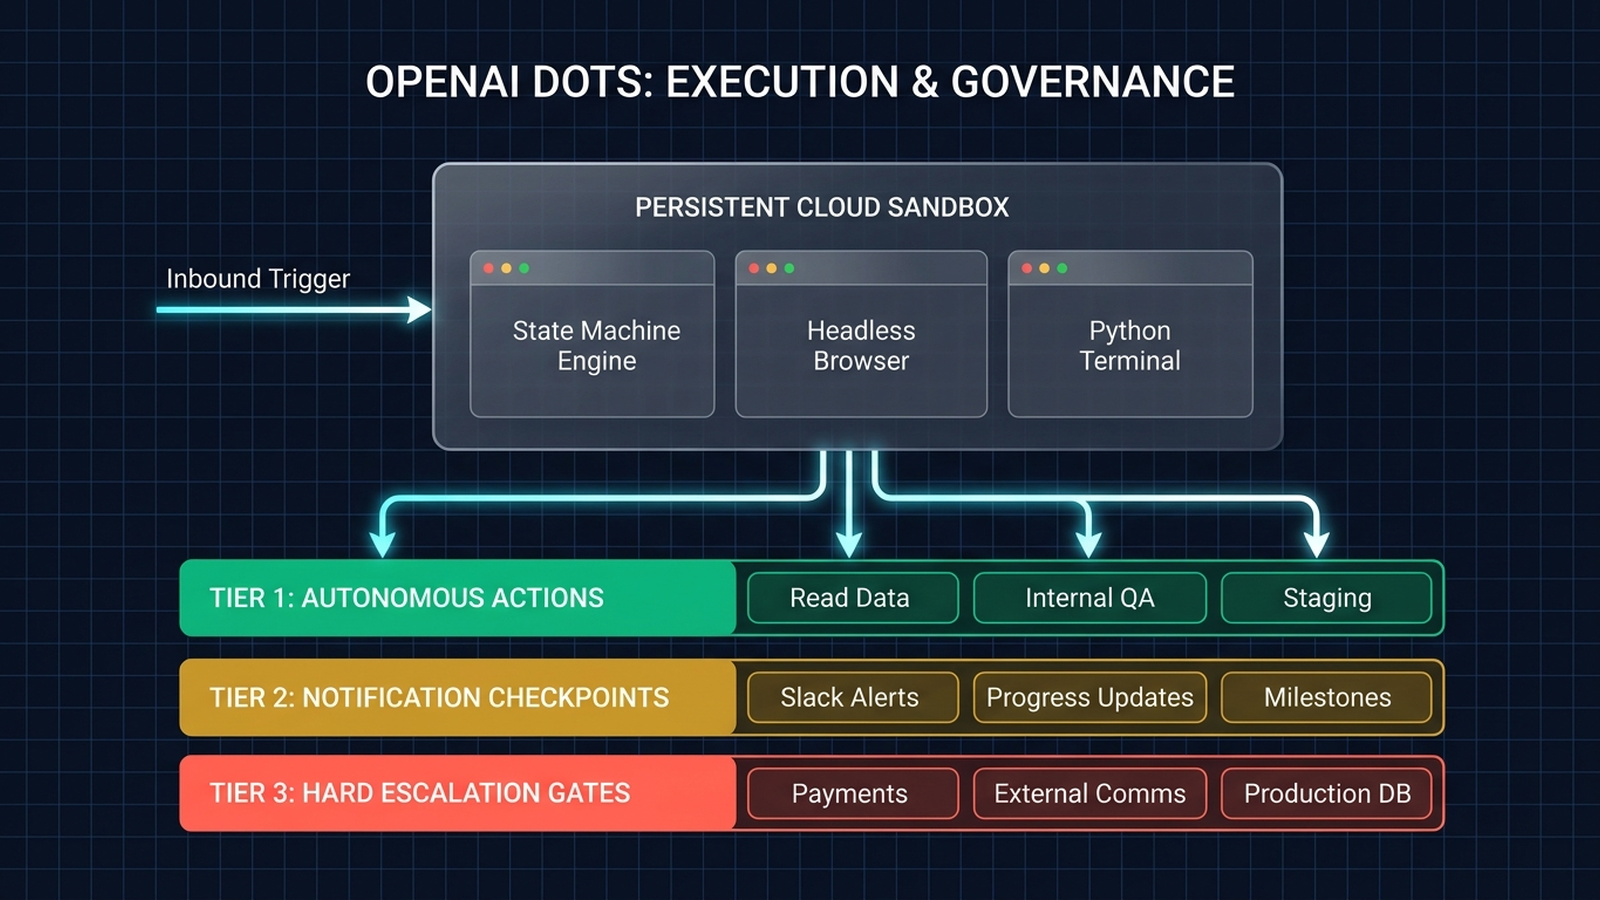Select the Progress Updates box
1600x900 pixels.
(1090, 697)
